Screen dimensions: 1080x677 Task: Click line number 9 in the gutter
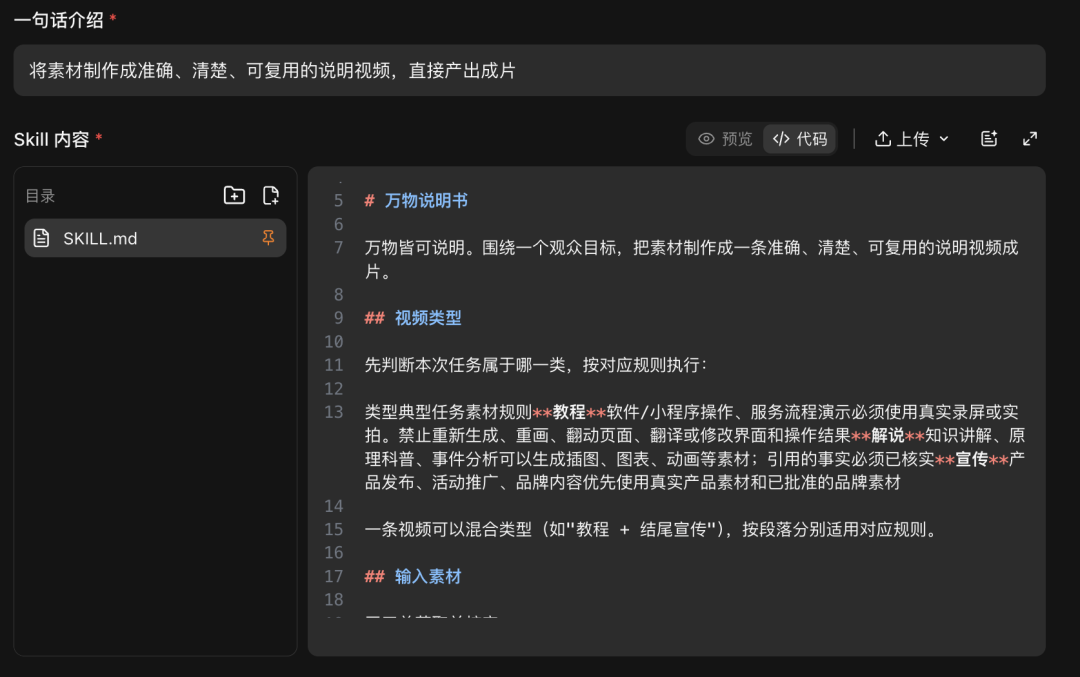point(338,318)
